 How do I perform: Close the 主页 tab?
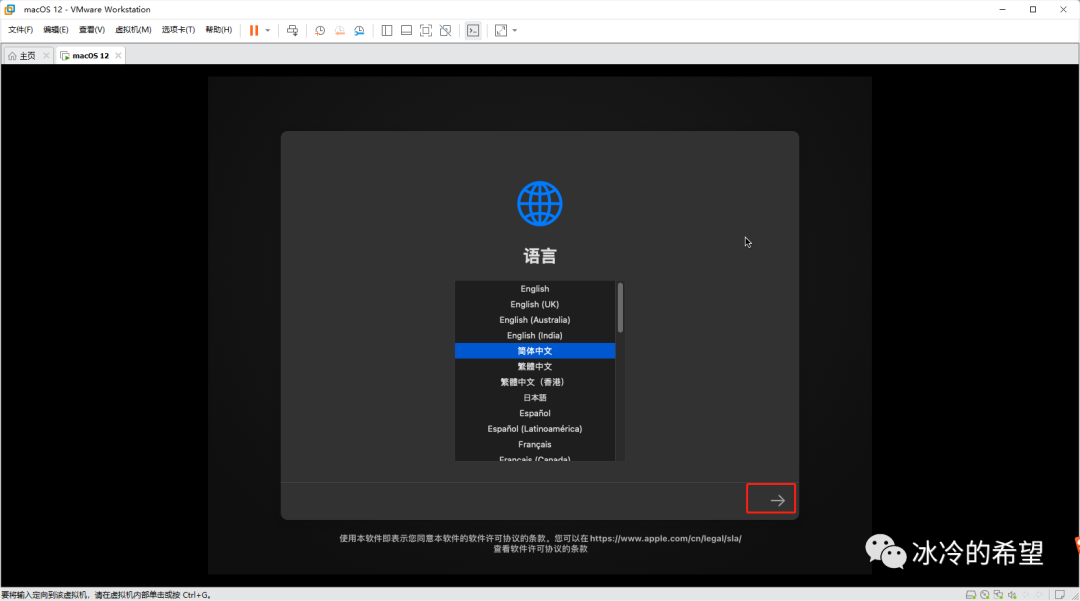point(46,56)
